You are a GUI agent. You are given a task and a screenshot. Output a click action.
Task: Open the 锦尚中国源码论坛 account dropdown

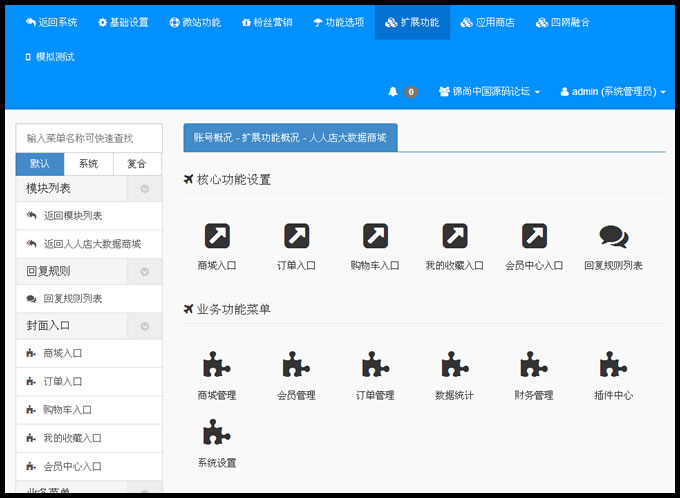(489, 92)
